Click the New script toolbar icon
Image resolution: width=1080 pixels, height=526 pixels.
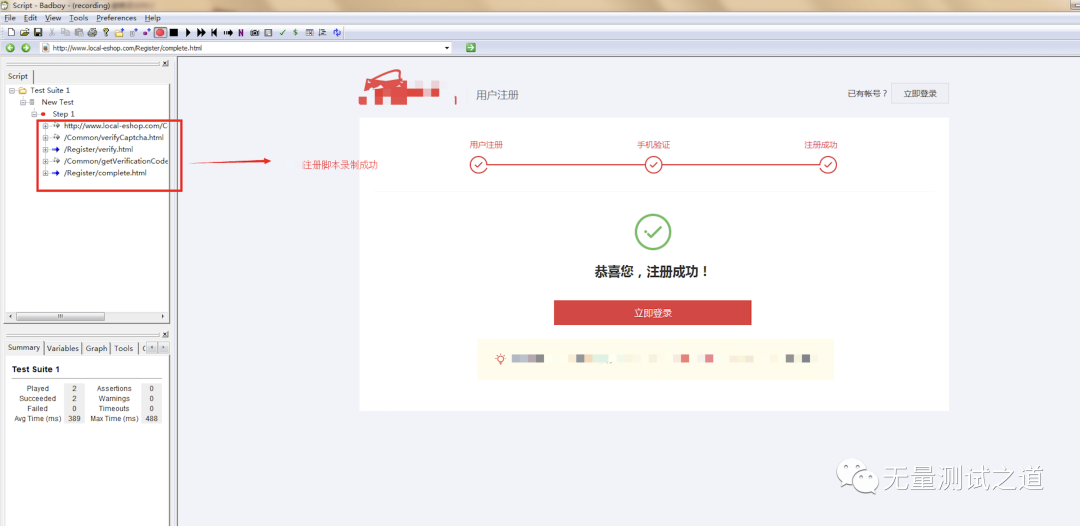pos(11,32)
